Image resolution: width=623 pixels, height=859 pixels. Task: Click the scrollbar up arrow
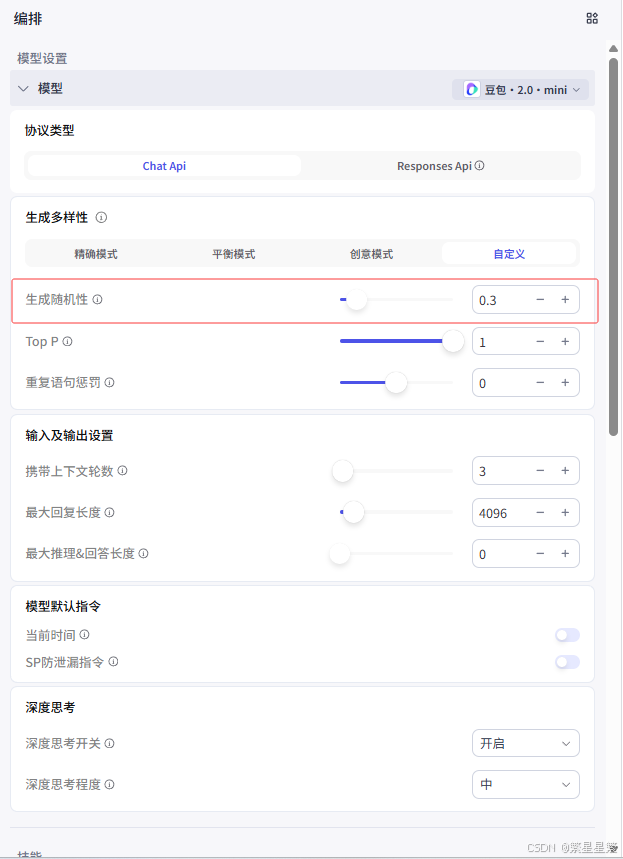tap(614, 49)
